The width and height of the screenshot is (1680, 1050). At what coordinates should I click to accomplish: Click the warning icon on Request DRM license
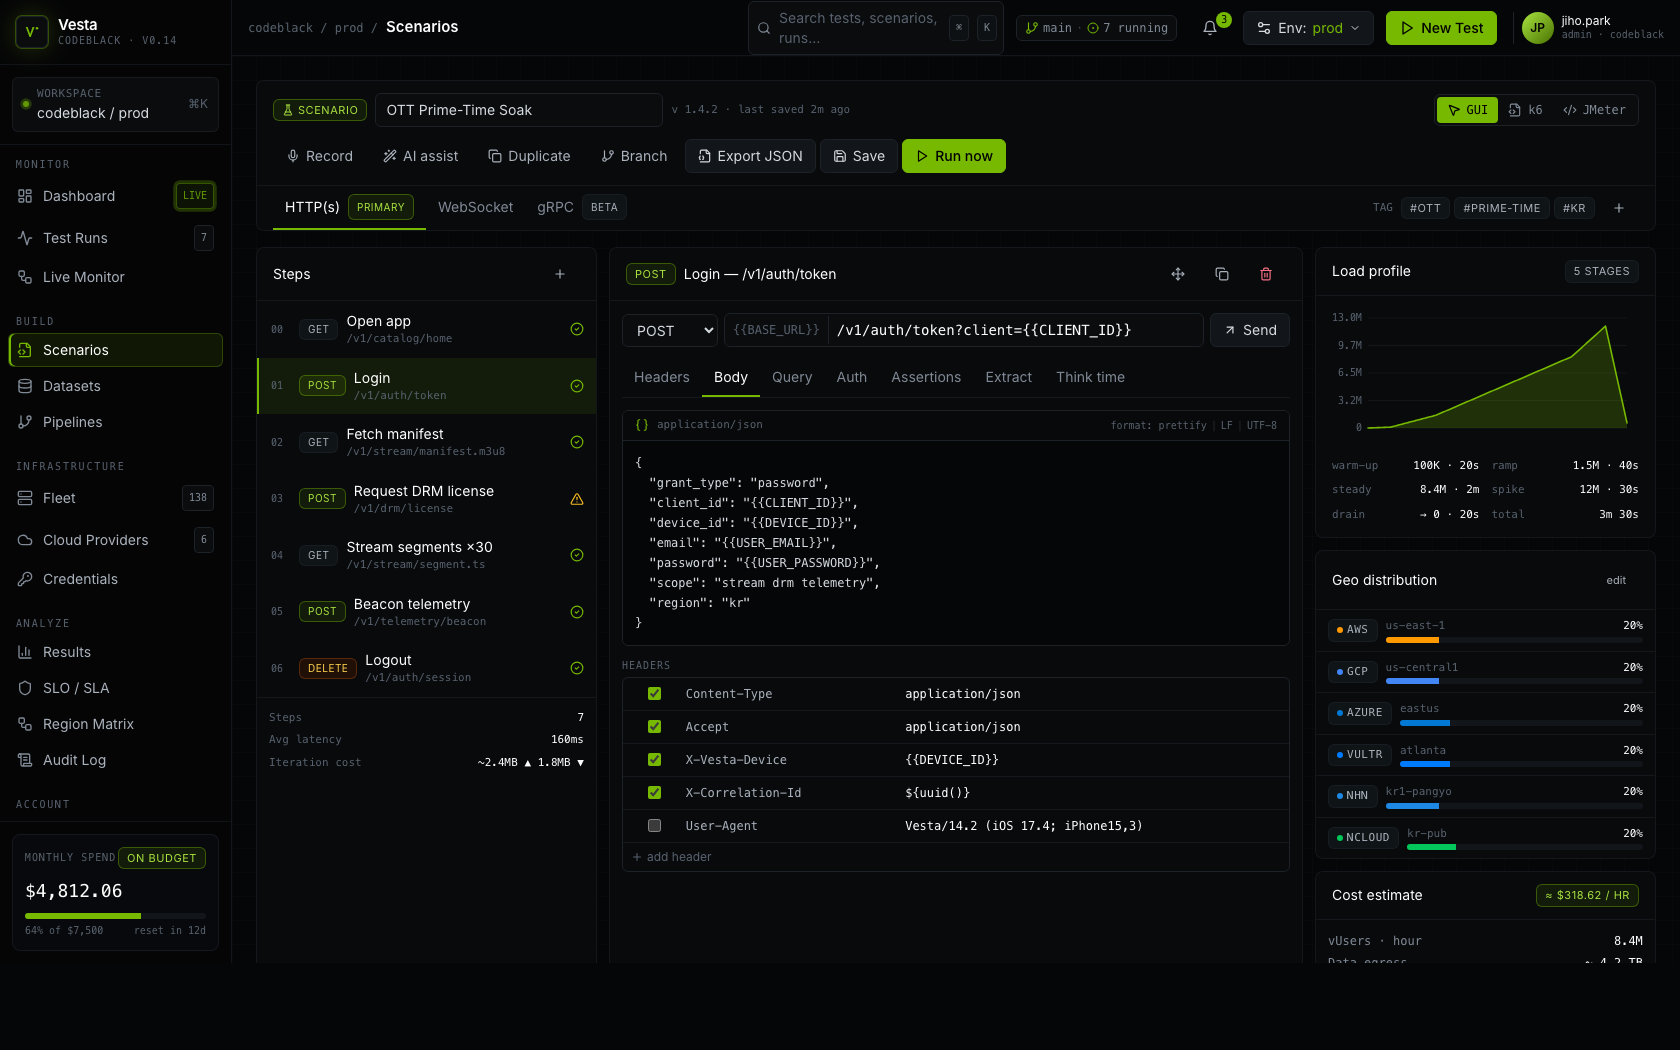pos(577,499)
